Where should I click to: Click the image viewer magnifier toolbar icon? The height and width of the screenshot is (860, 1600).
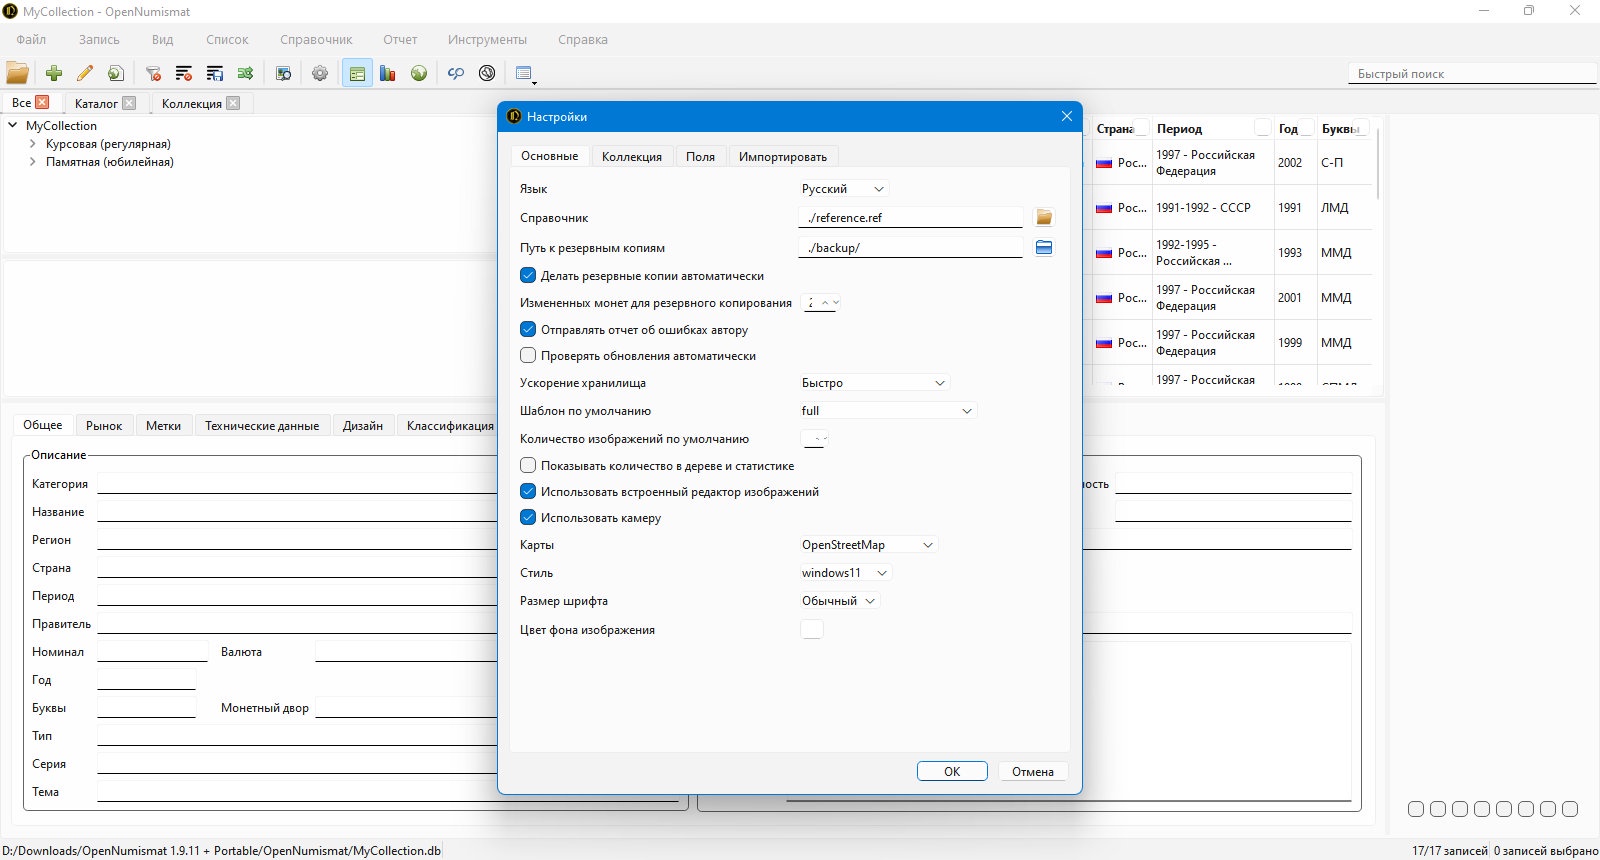coord(283,73)
